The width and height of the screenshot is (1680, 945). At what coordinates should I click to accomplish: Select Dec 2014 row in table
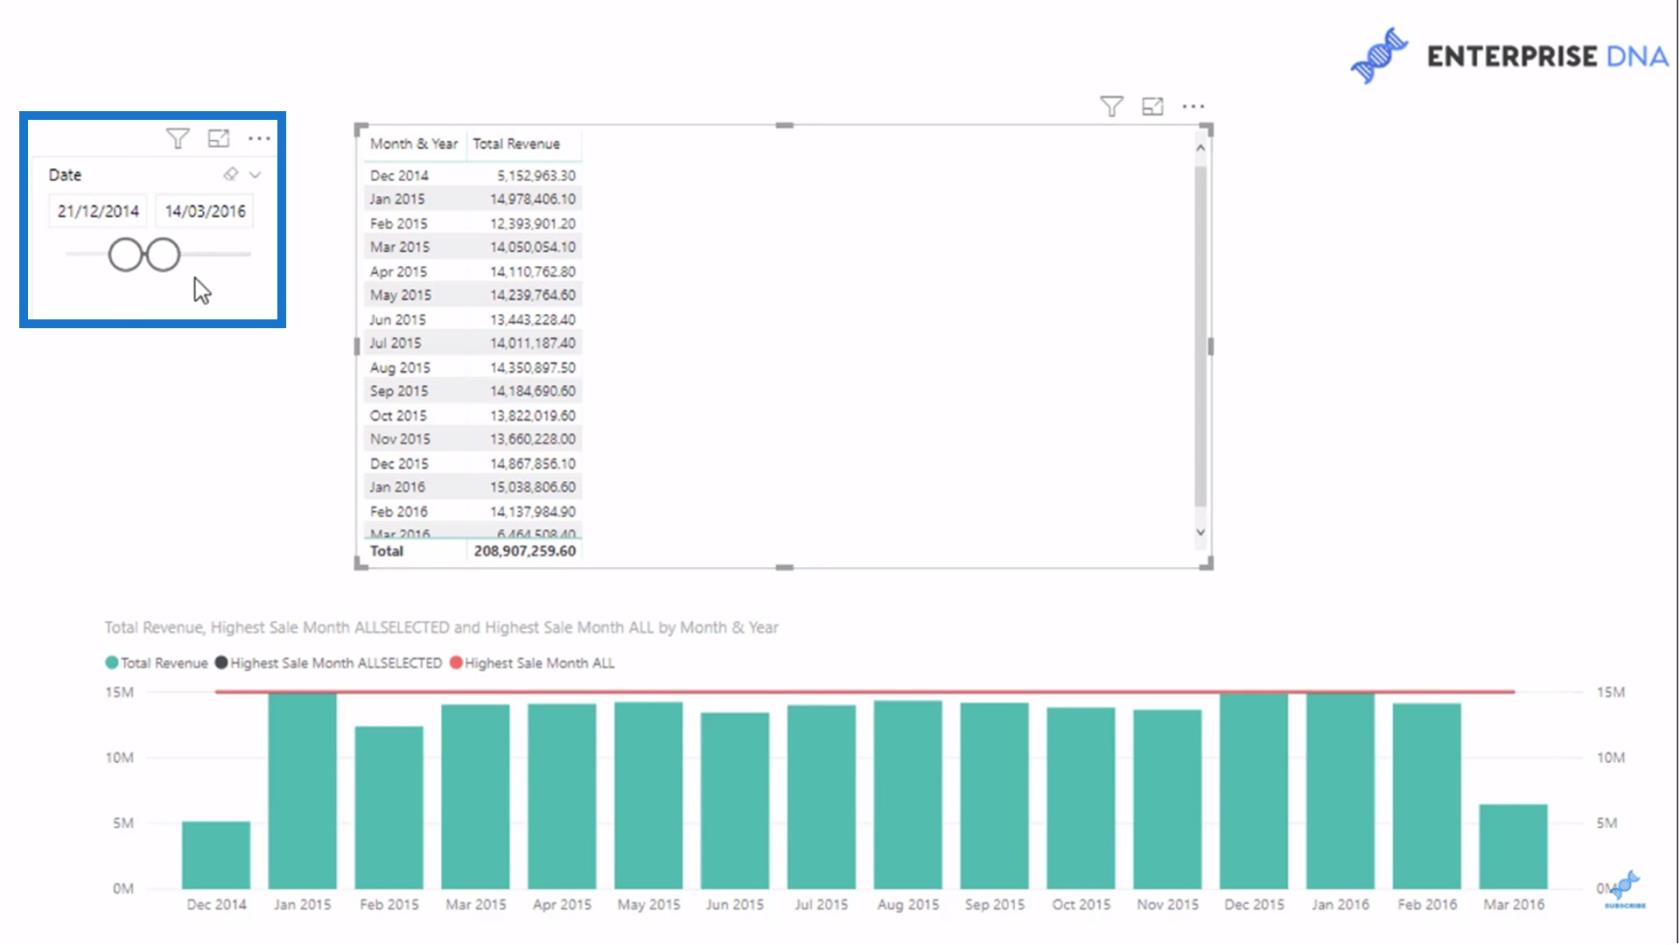[473, 175]
